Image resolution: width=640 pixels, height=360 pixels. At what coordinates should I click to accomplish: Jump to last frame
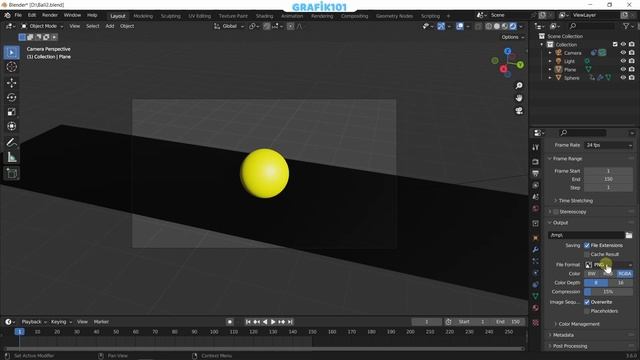point(290,322)
